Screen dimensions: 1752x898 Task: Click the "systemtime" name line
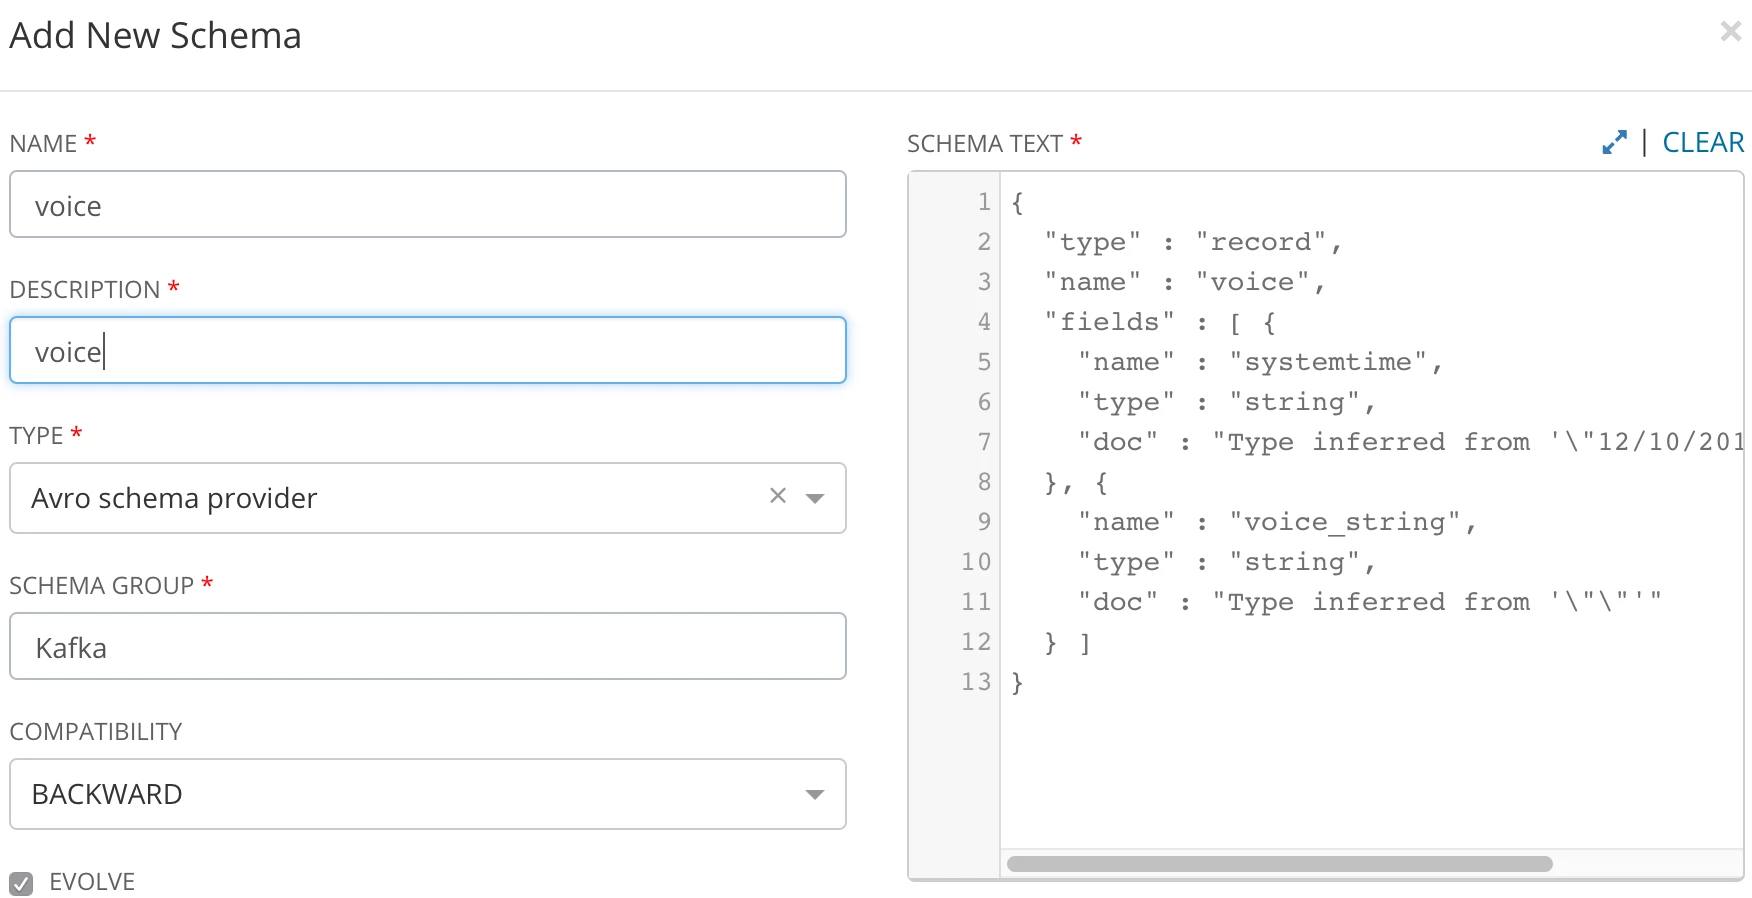pyautogui.click(x=1260, y=362)
